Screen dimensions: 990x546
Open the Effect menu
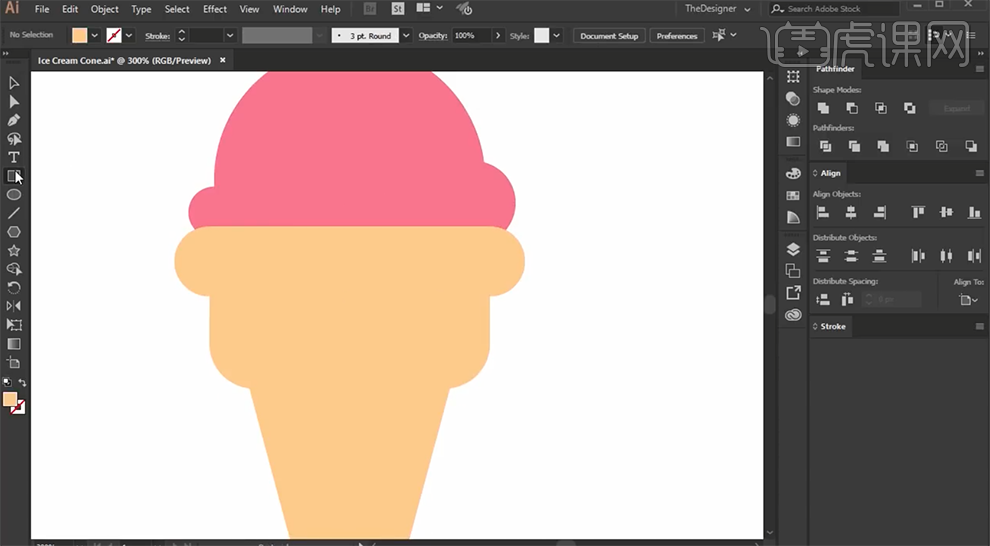215,9
